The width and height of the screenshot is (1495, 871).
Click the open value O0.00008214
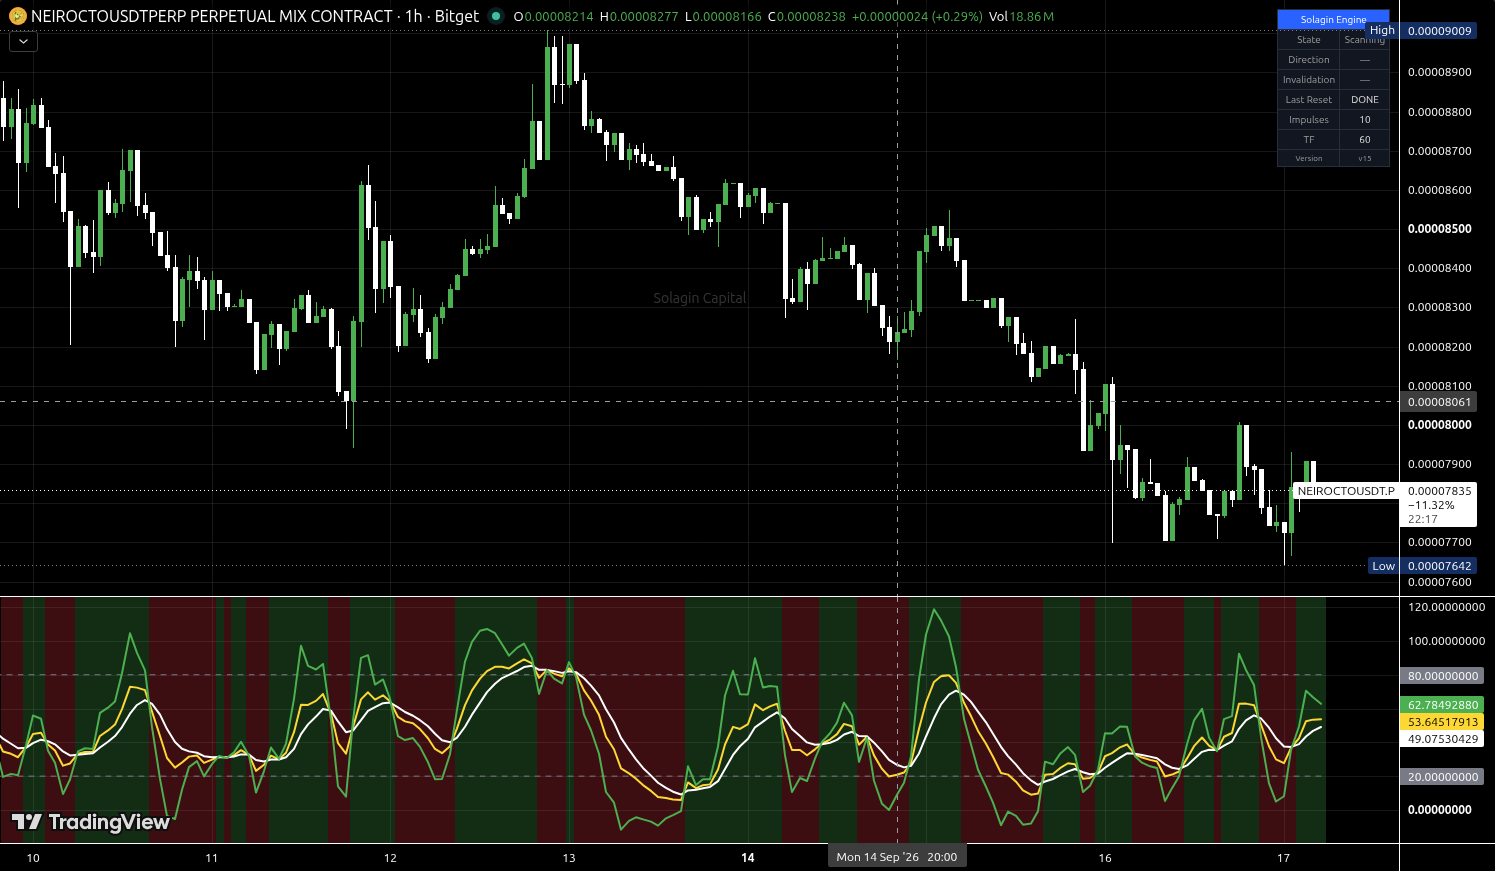click(553, 17)
